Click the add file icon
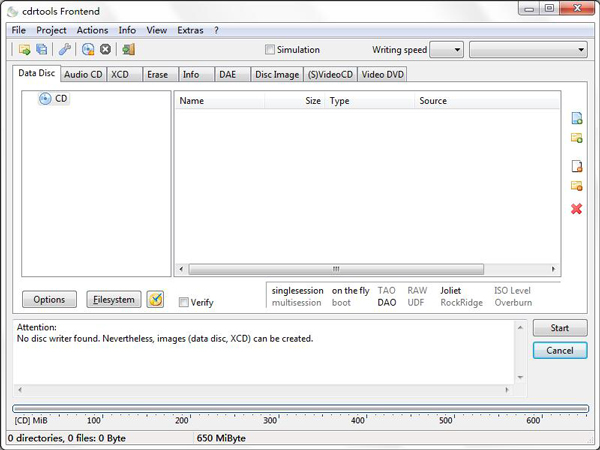Image resolution: width=600 pixels, height=450 pixels. click(577, 118)
